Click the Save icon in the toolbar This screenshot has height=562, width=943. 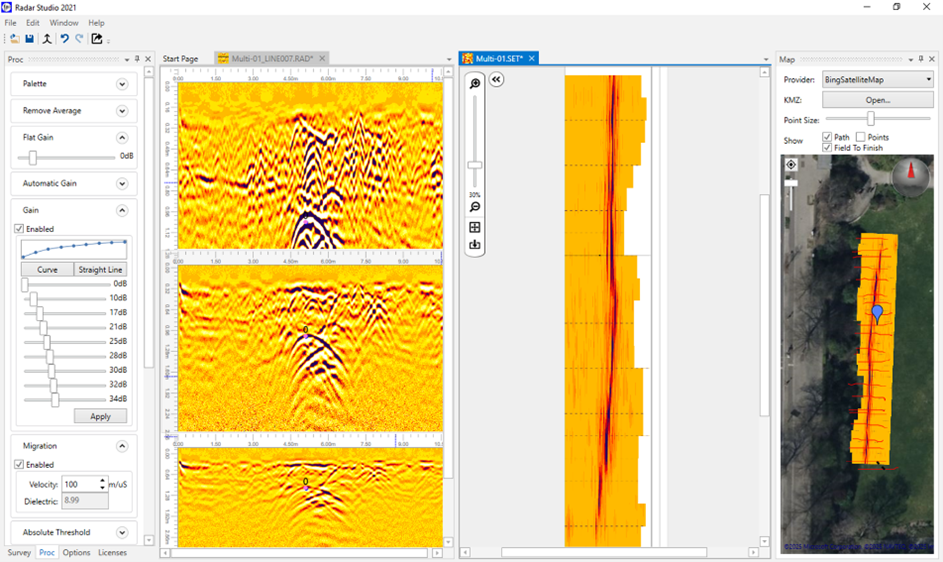point(29,39)
